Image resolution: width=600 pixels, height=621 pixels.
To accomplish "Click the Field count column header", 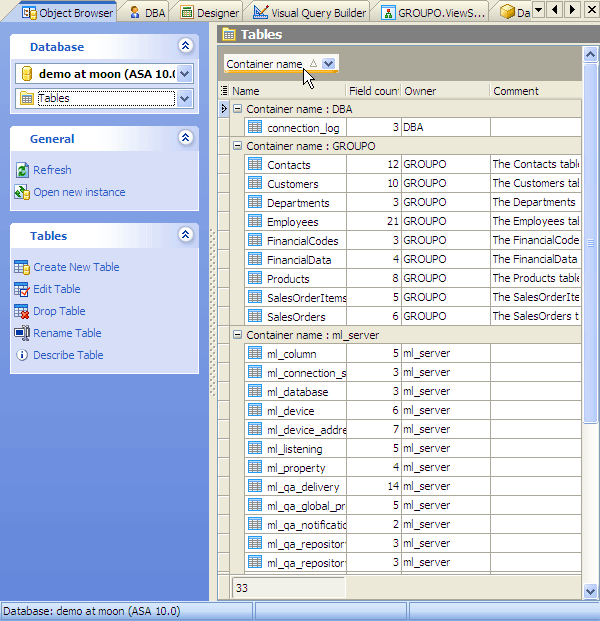I will pos(374,91).
